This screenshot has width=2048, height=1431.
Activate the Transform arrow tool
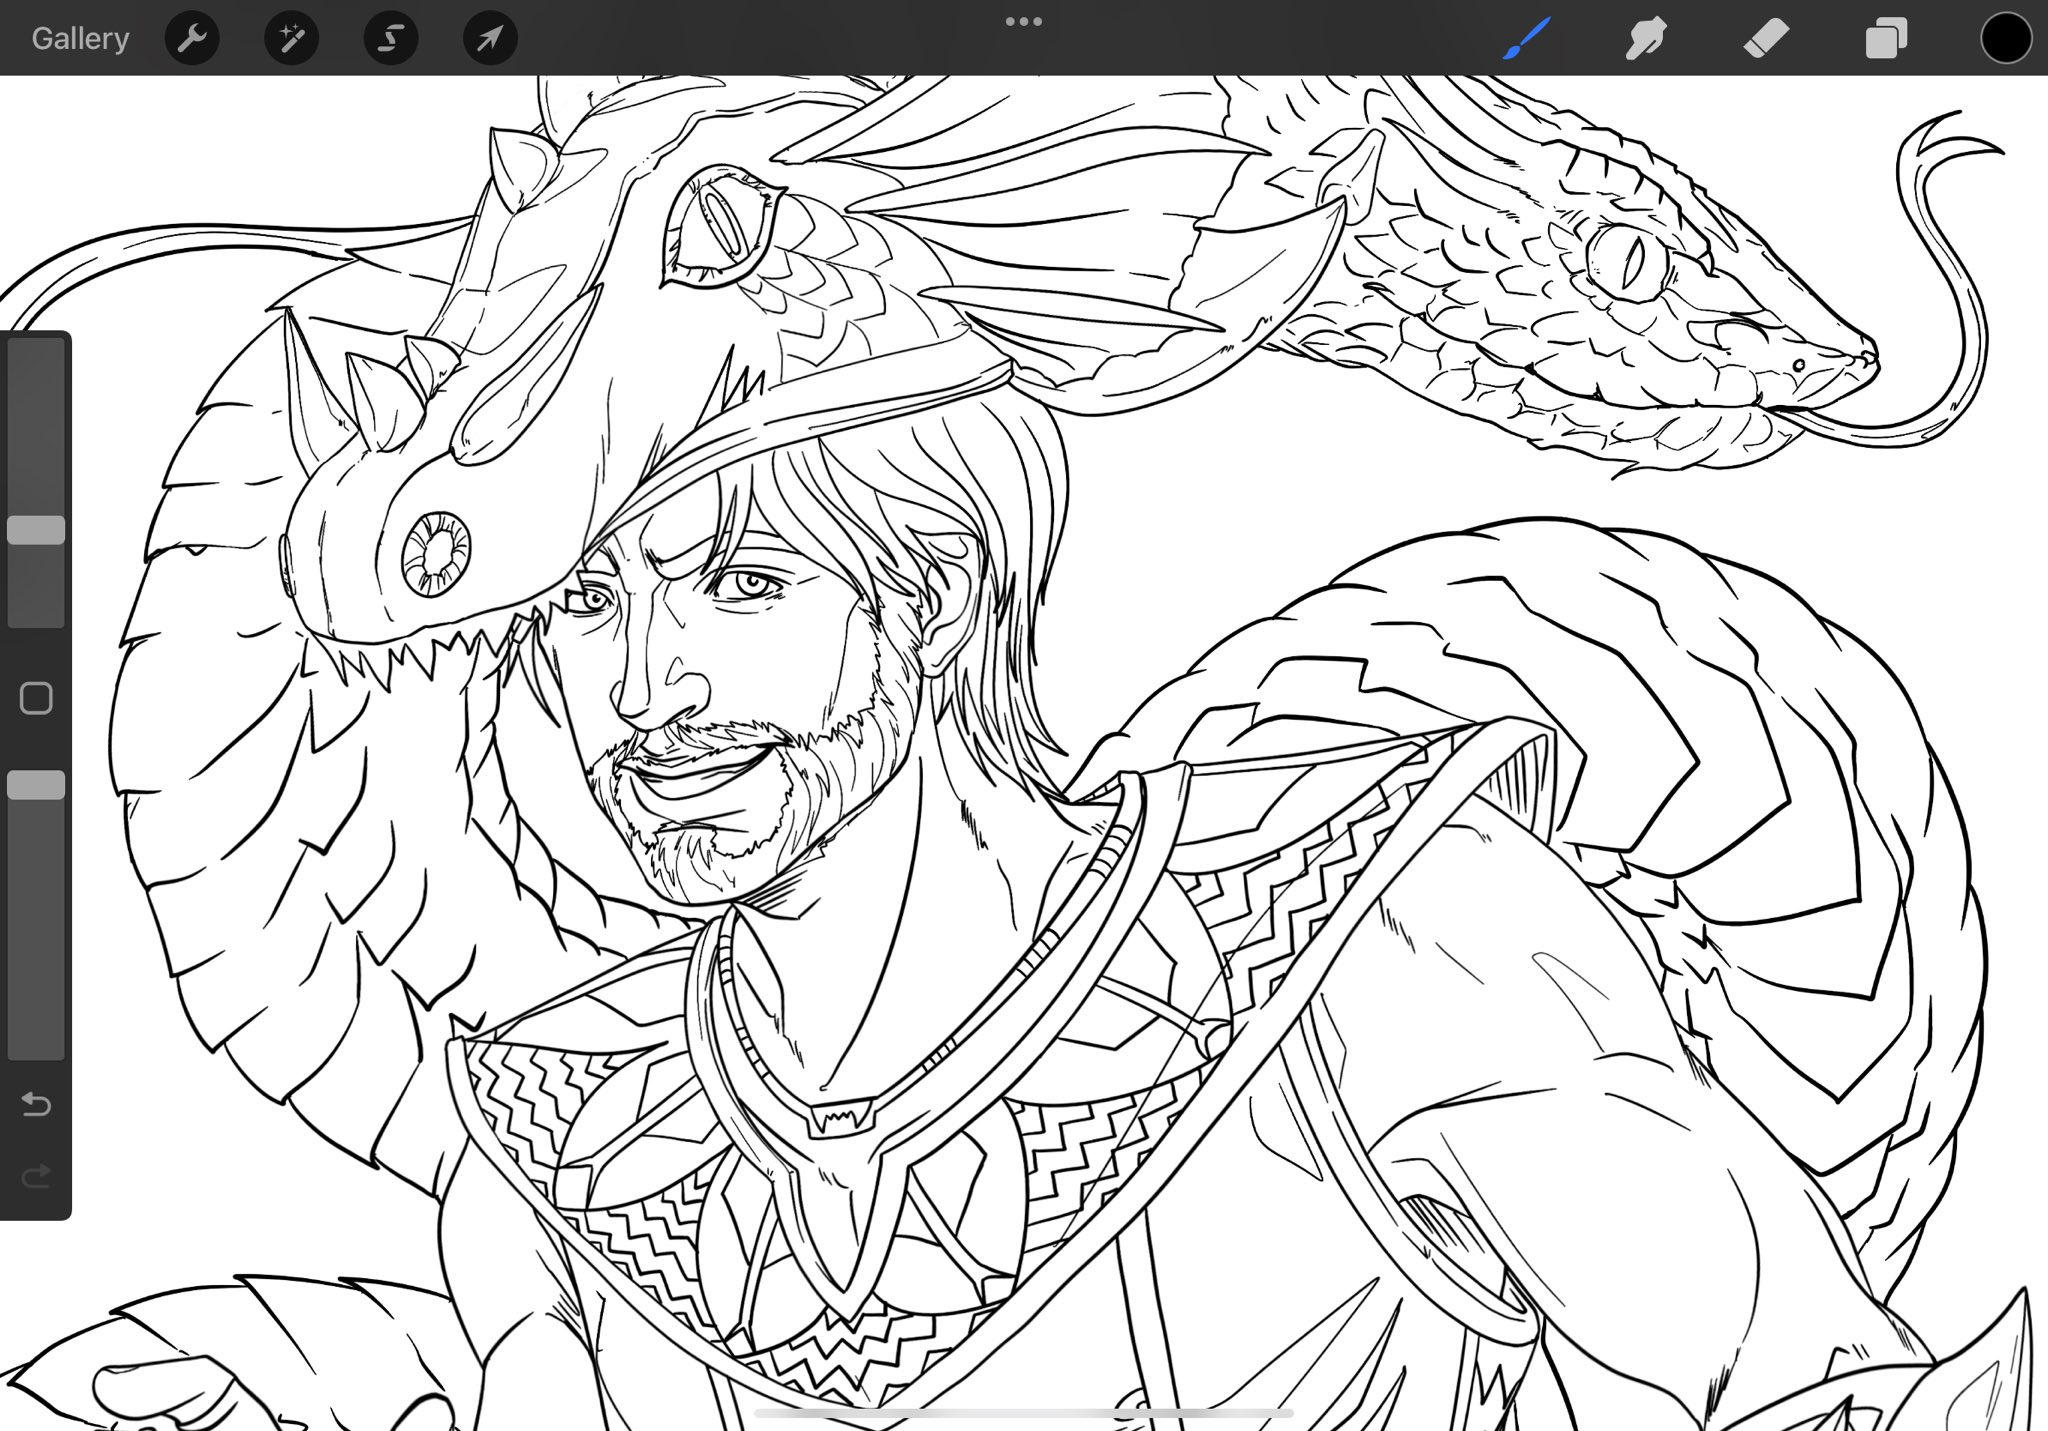(490, 39)
